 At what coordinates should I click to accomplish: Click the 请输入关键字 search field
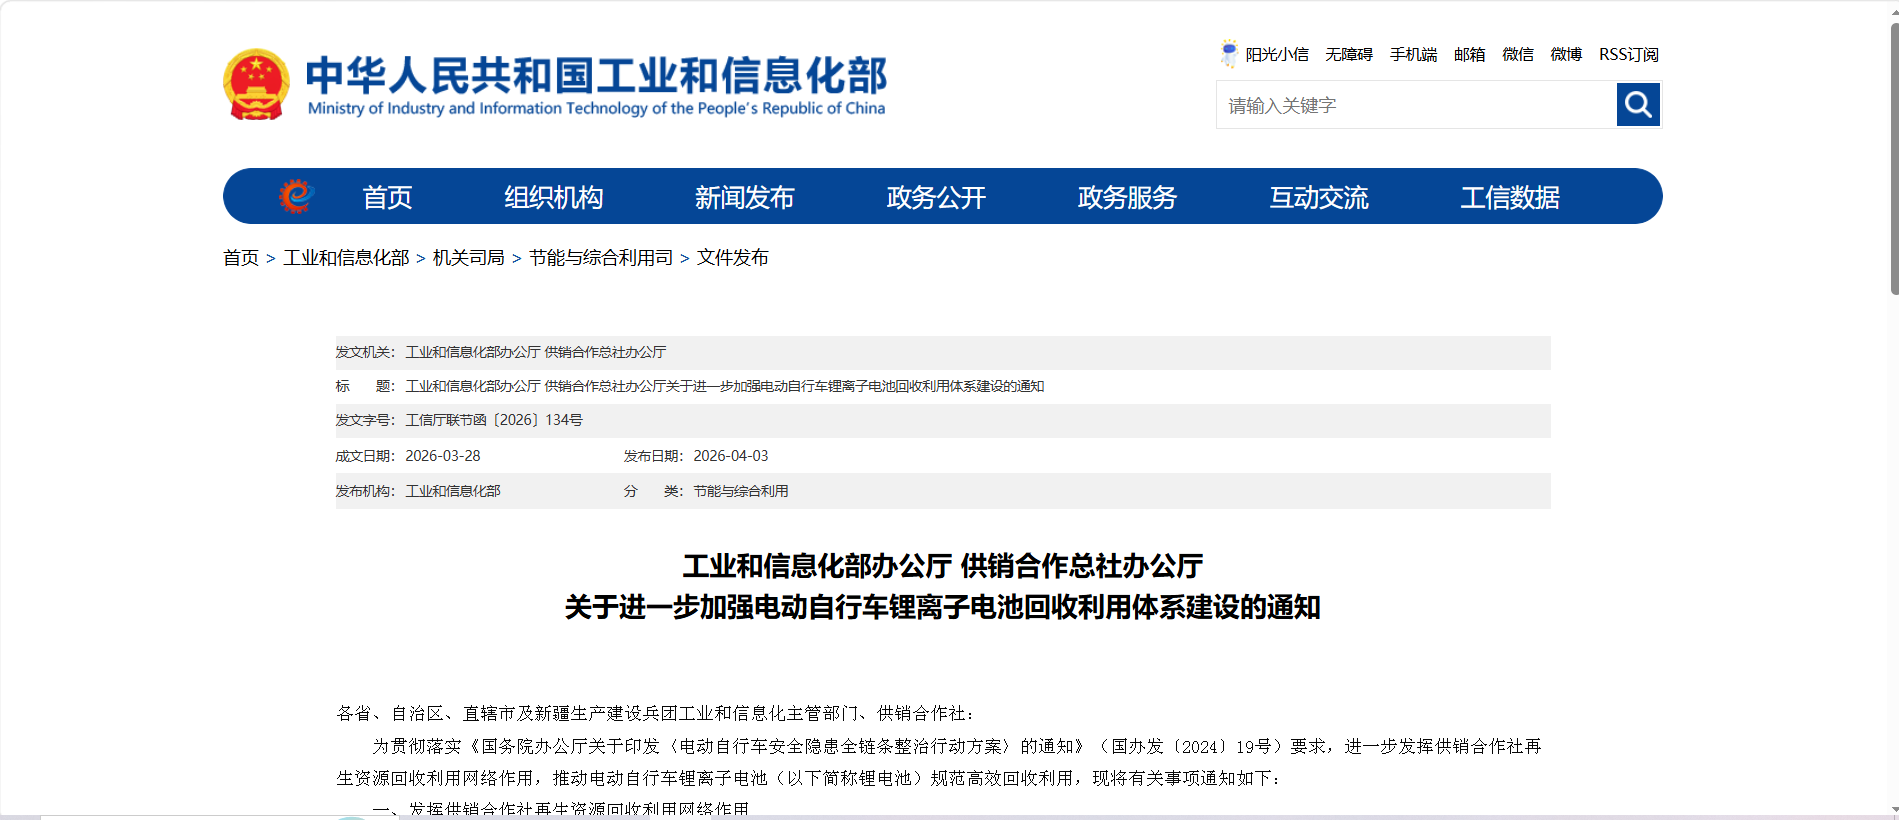[x=1415, y=105]
